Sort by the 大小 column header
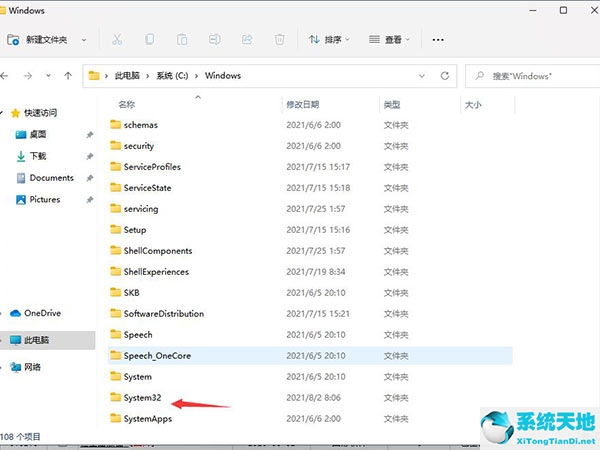600x450 pixels. coord(473,104)
